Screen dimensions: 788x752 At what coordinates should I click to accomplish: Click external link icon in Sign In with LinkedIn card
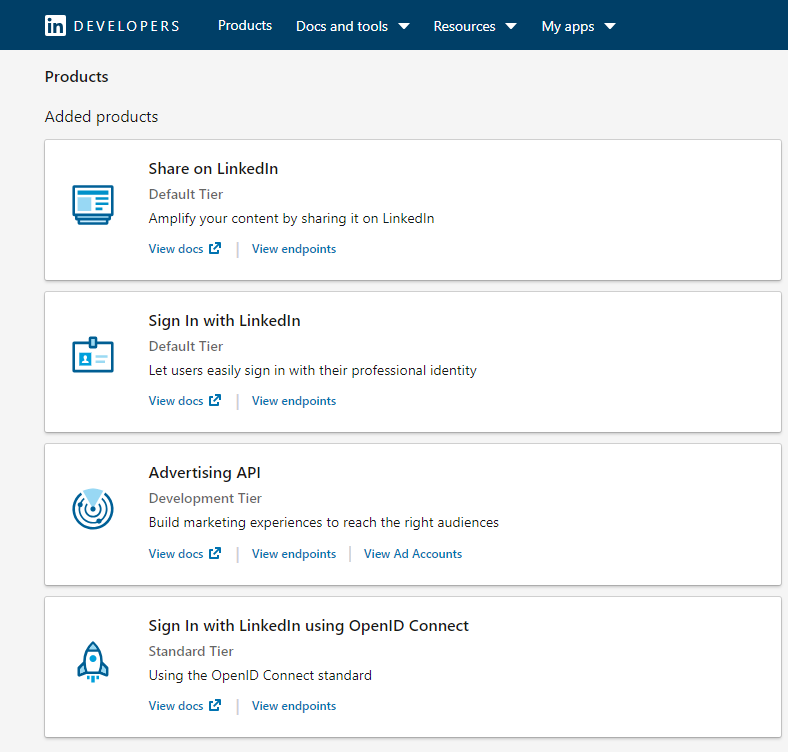(x=215, y=400)
